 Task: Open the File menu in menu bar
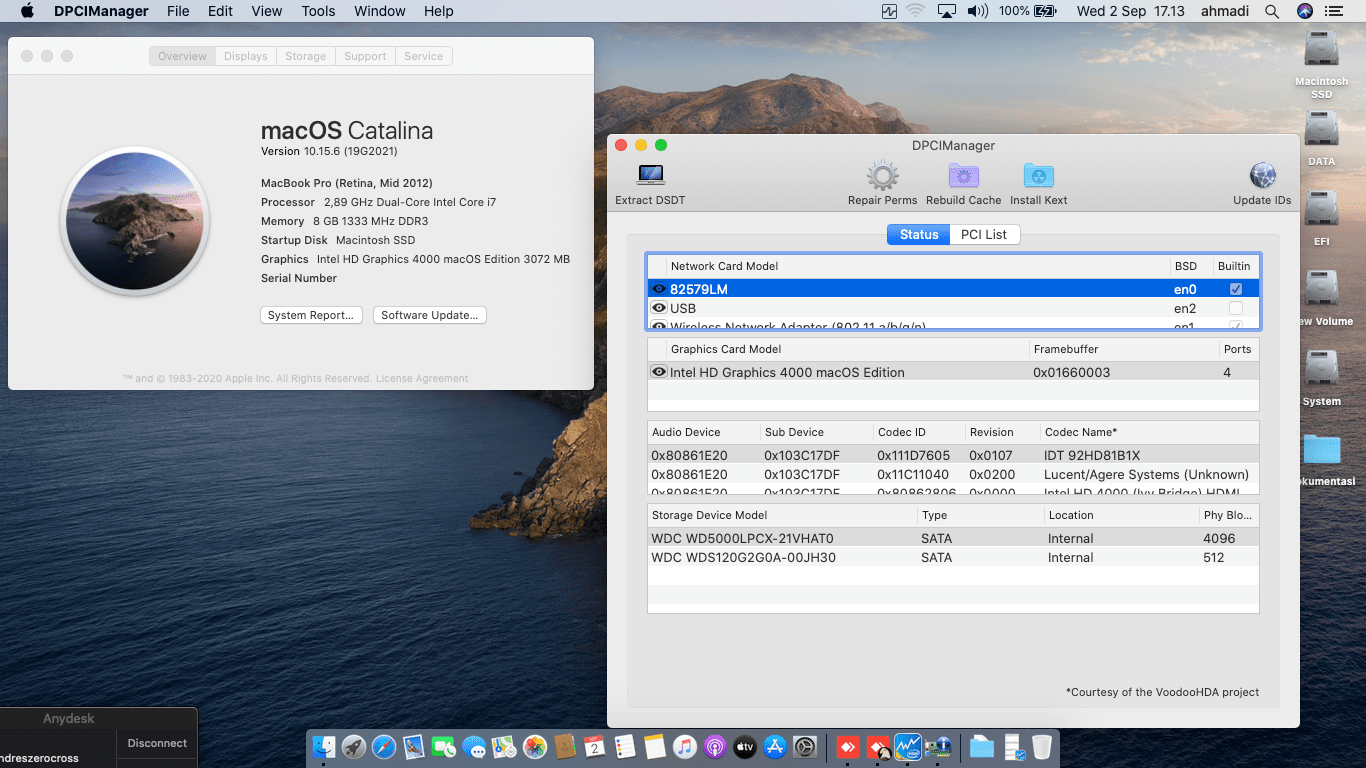tap(178, 11)
